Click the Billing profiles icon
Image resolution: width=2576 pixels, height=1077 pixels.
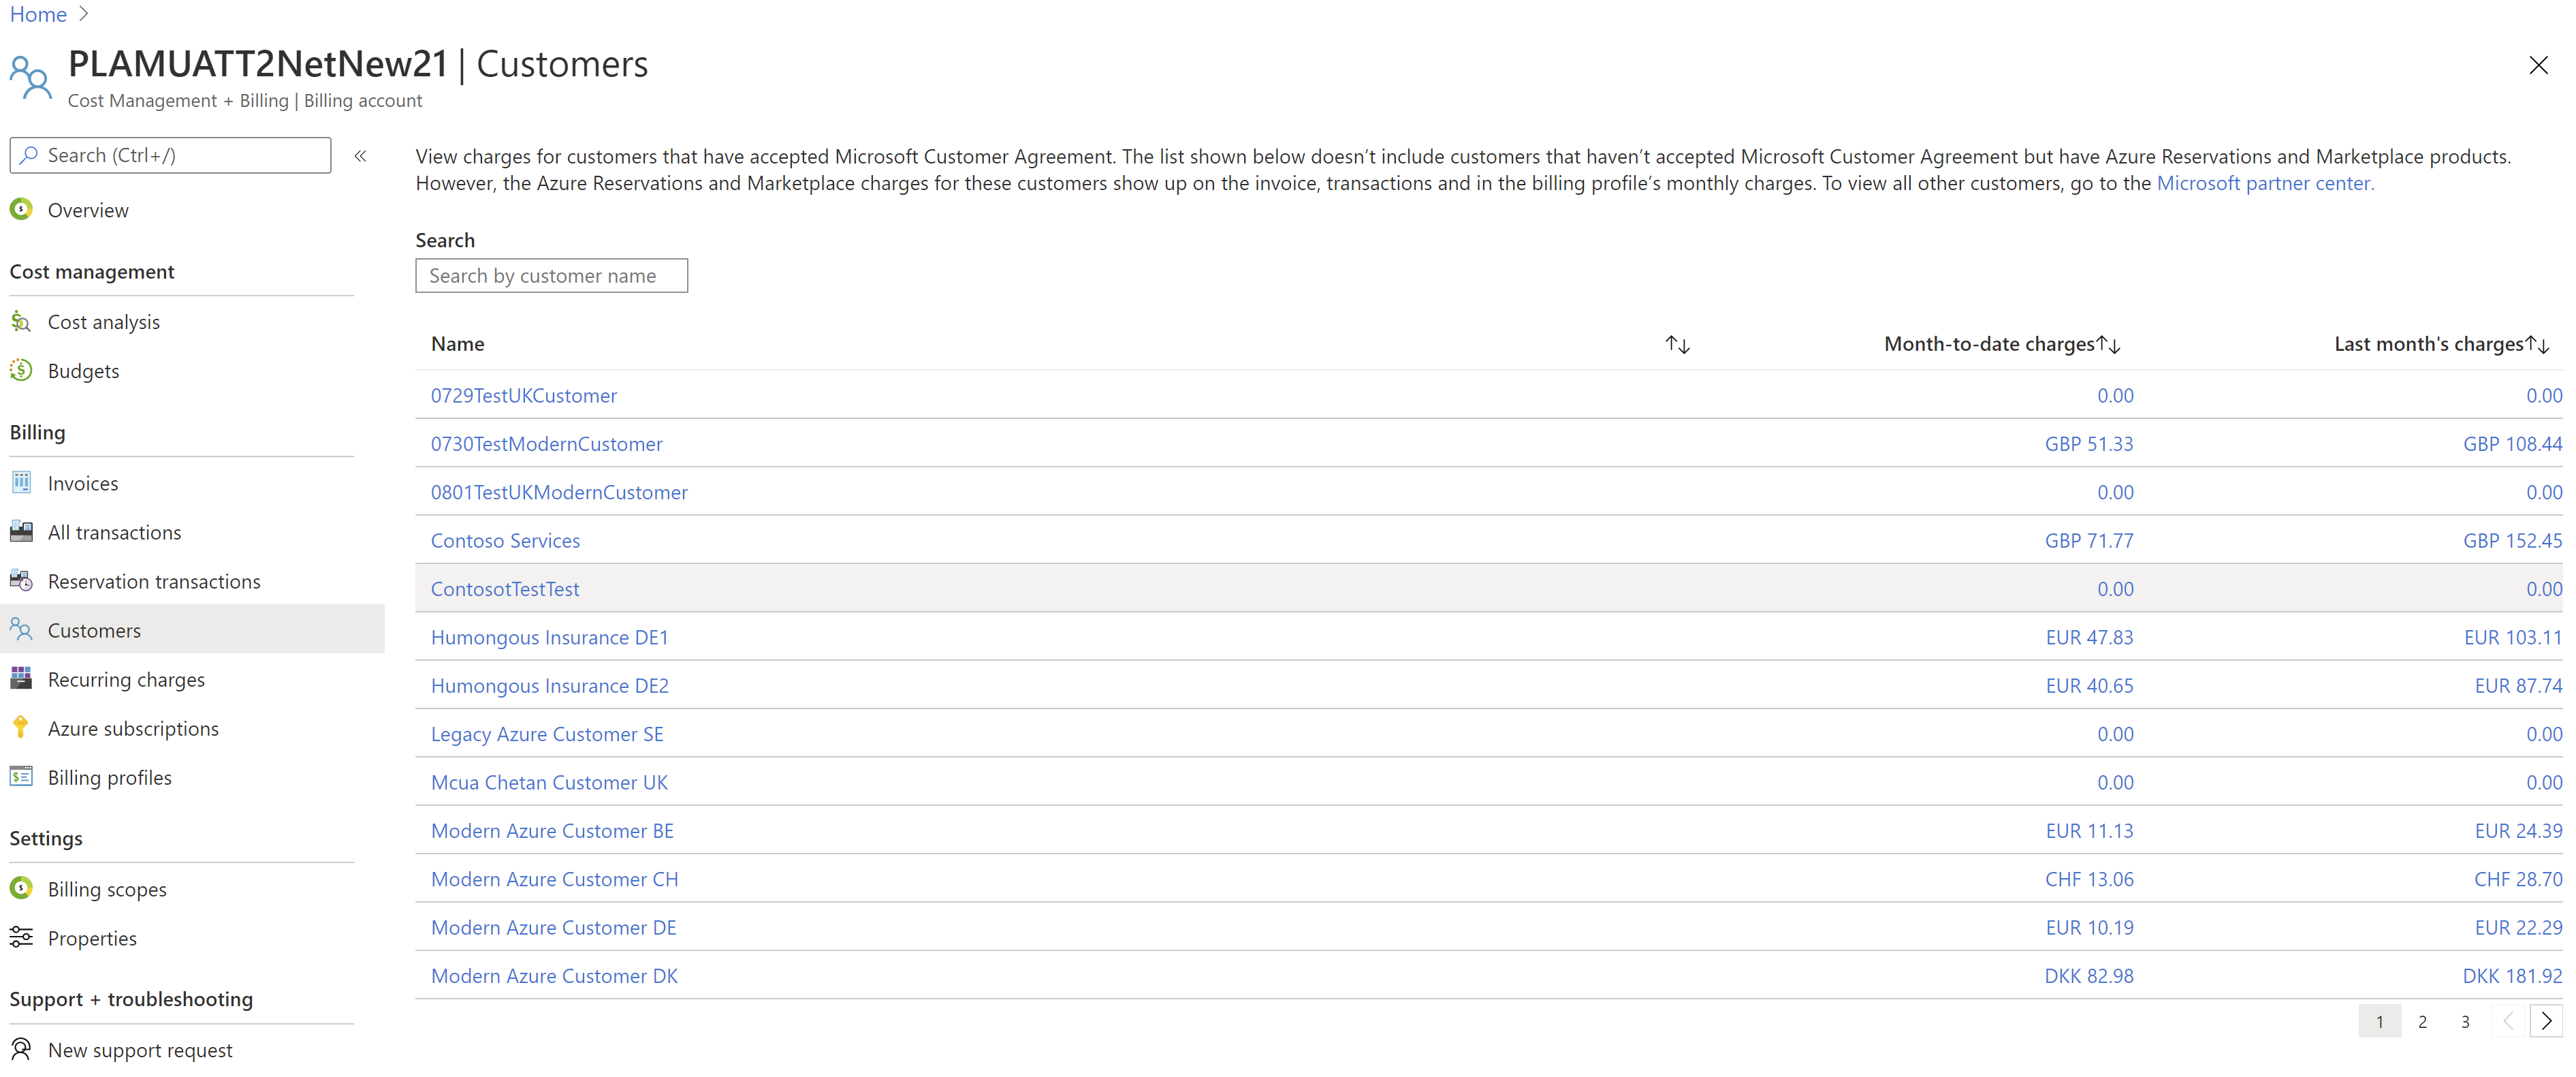21,777
